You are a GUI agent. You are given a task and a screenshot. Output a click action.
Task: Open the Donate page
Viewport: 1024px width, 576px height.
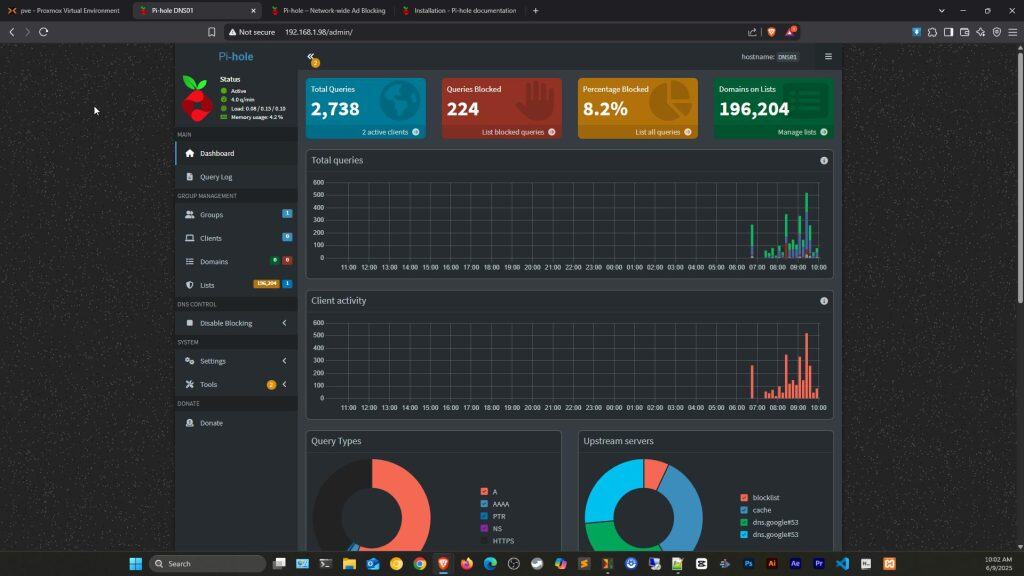(236, 423)
